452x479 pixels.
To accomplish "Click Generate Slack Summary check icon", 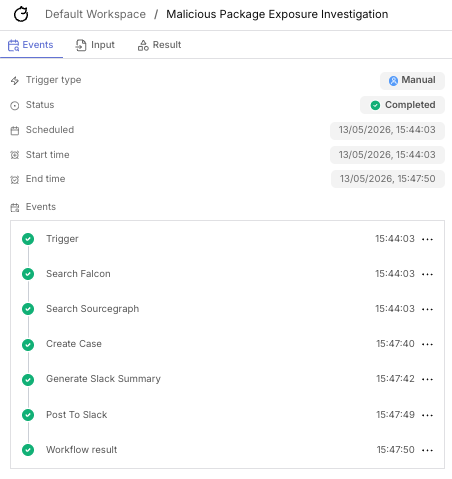I will pyautogui.click(x=28, y=379).
